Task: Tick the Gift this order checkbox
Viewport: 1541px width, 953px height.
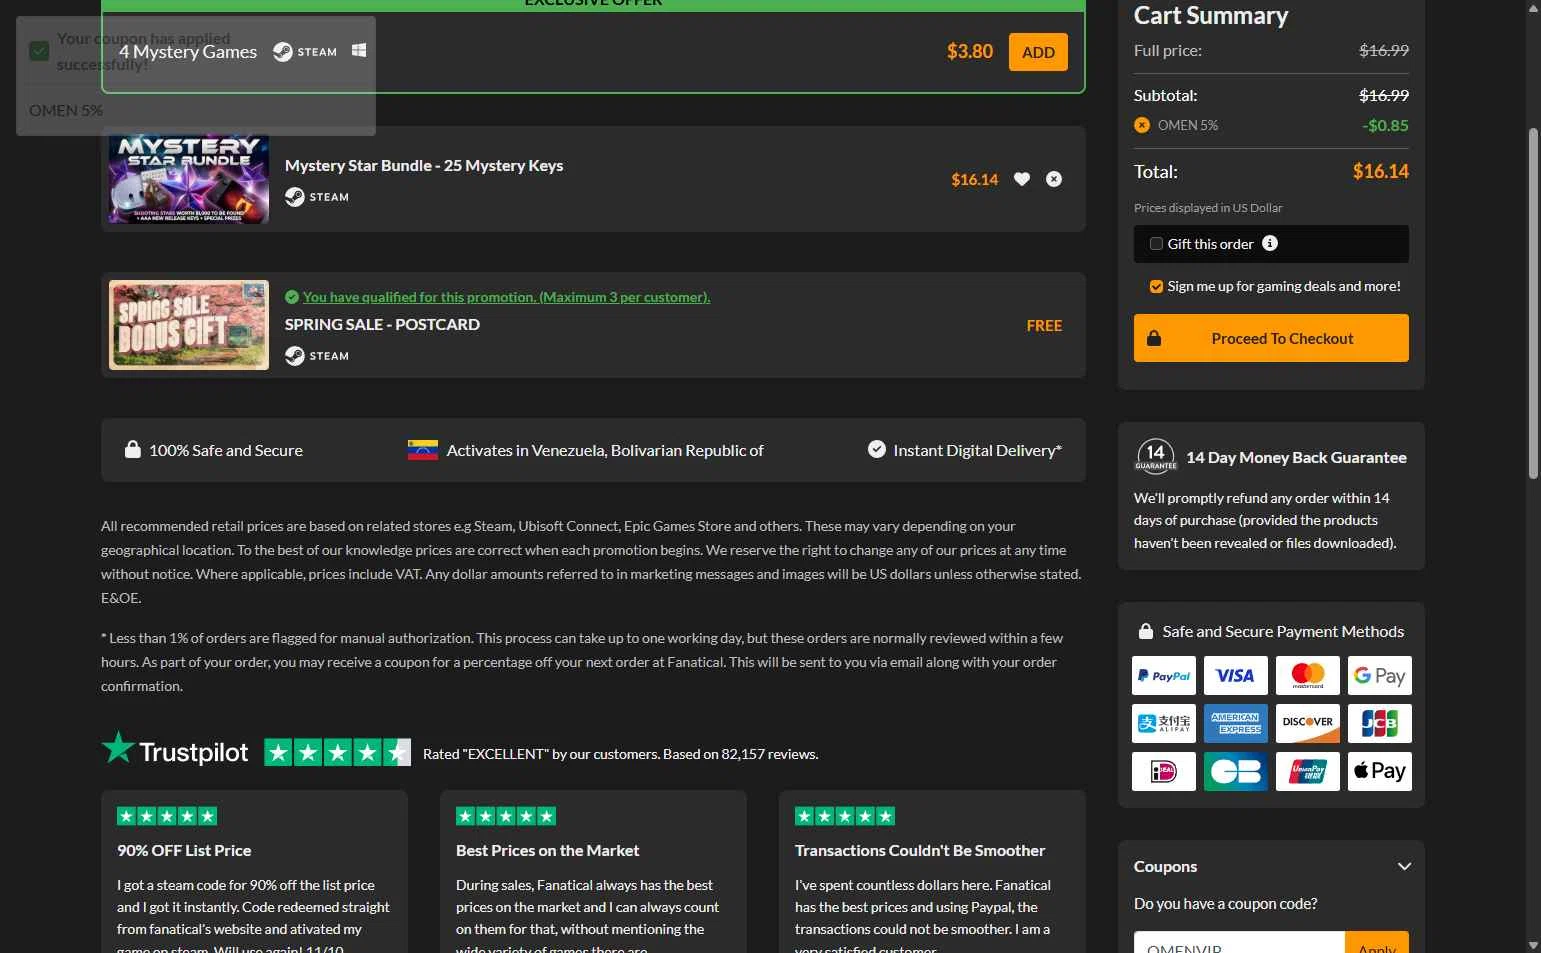Action: click(x=1156, y=244)
